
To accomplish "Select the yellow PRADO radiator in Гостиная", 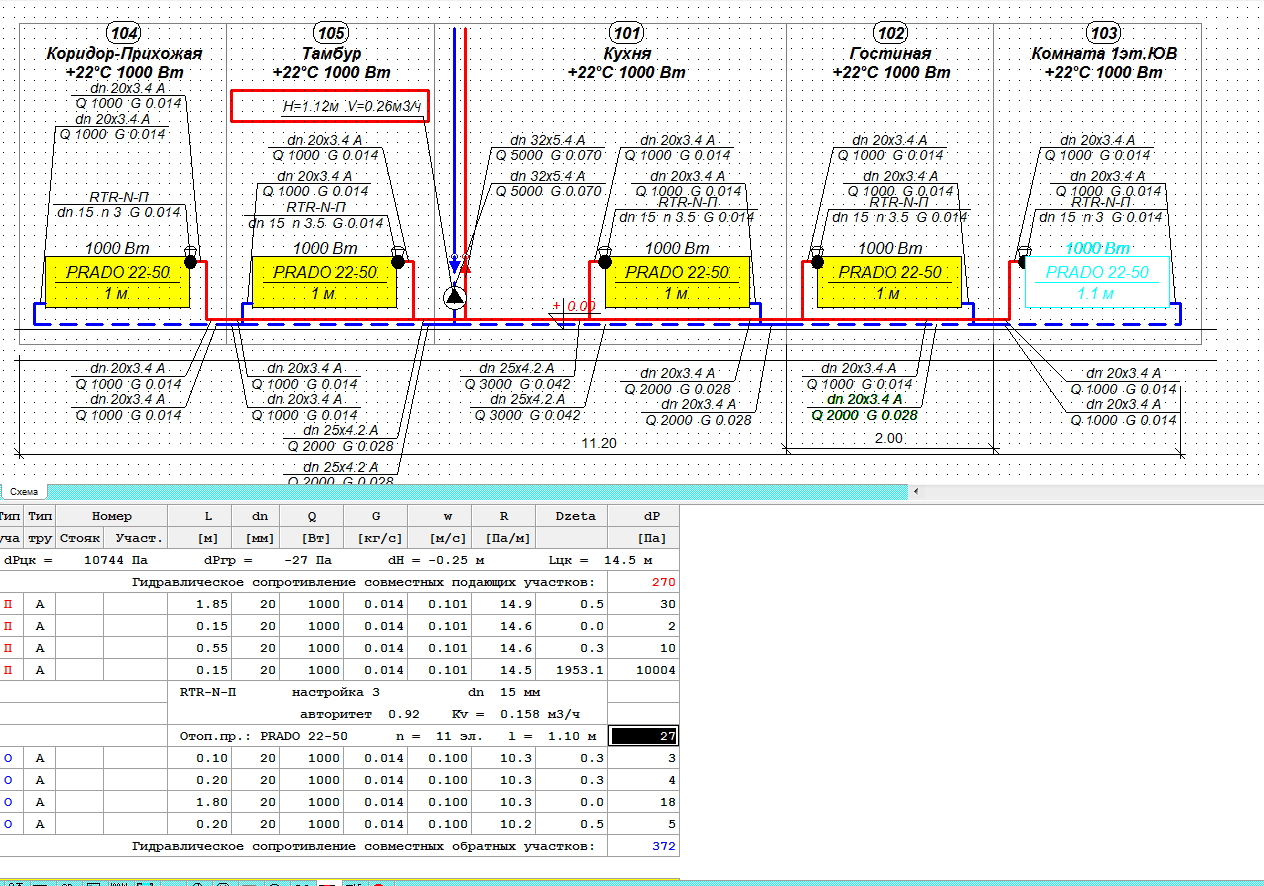I will pos(889,282).
